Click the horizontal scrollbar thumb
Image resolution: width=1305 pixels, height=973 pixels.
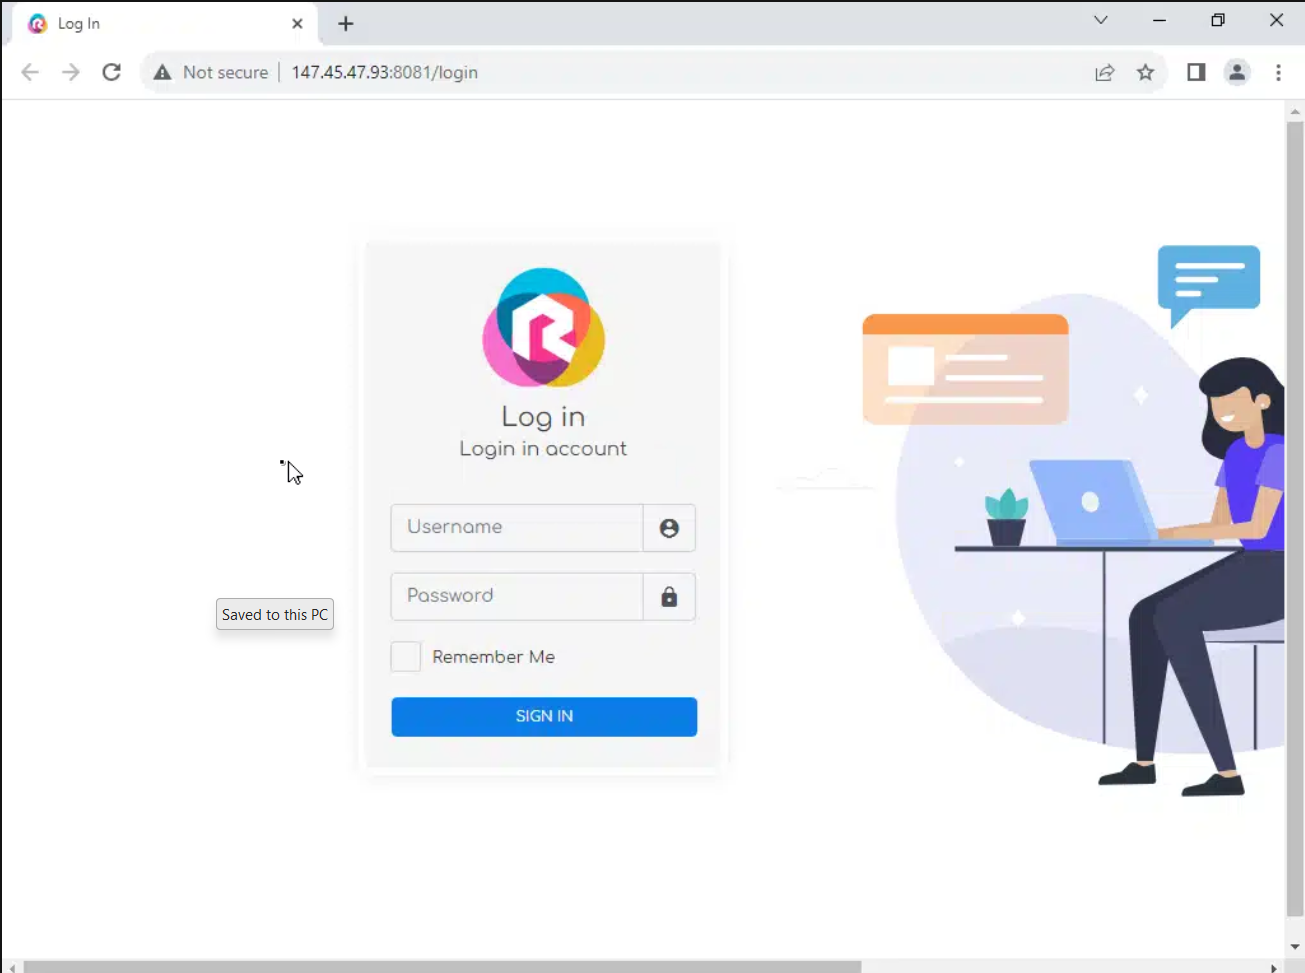pos(442,967)
